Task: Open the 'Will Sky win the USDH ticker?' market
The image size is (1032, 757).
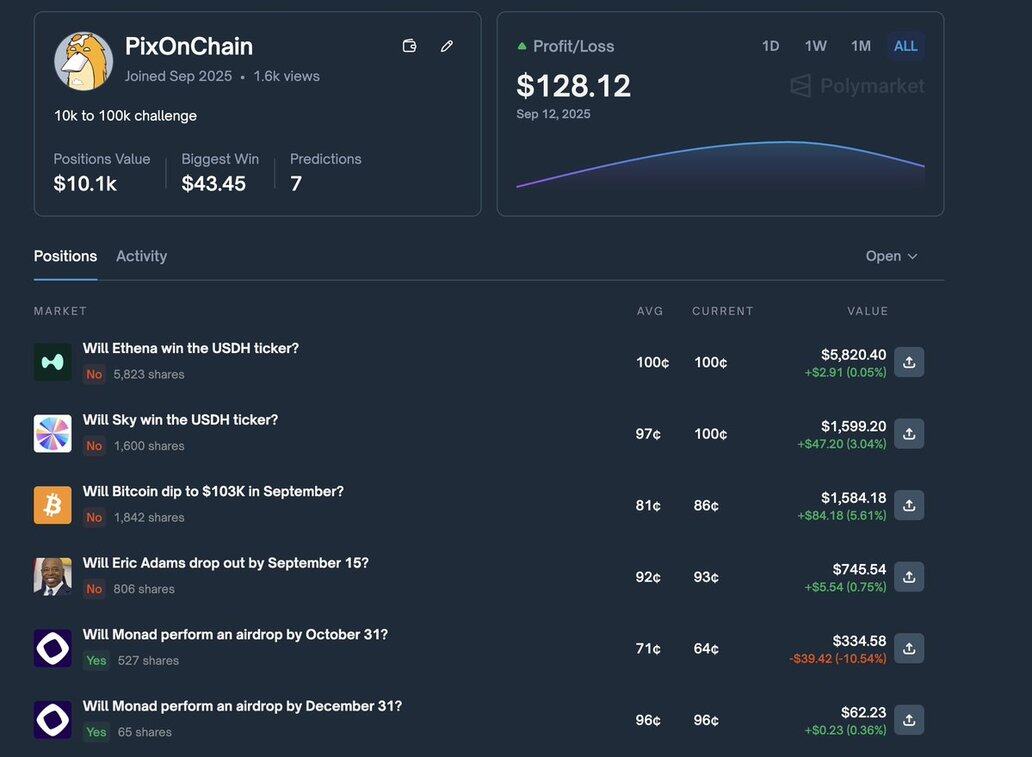Action: [x=180, y=420]
